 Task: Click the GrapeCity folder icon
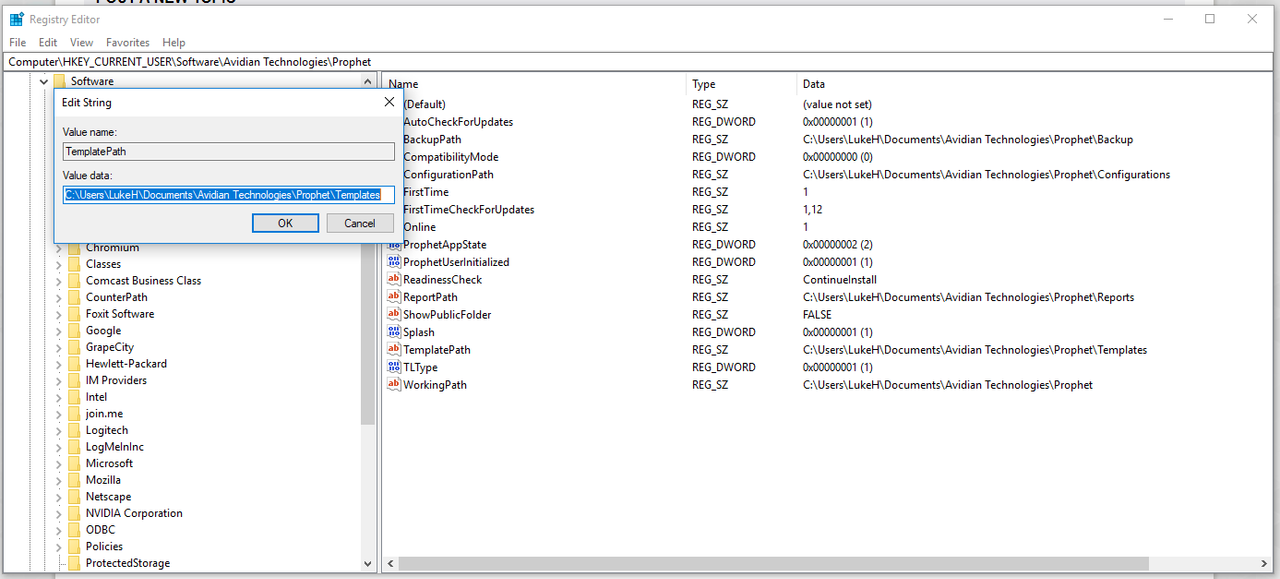74,347
